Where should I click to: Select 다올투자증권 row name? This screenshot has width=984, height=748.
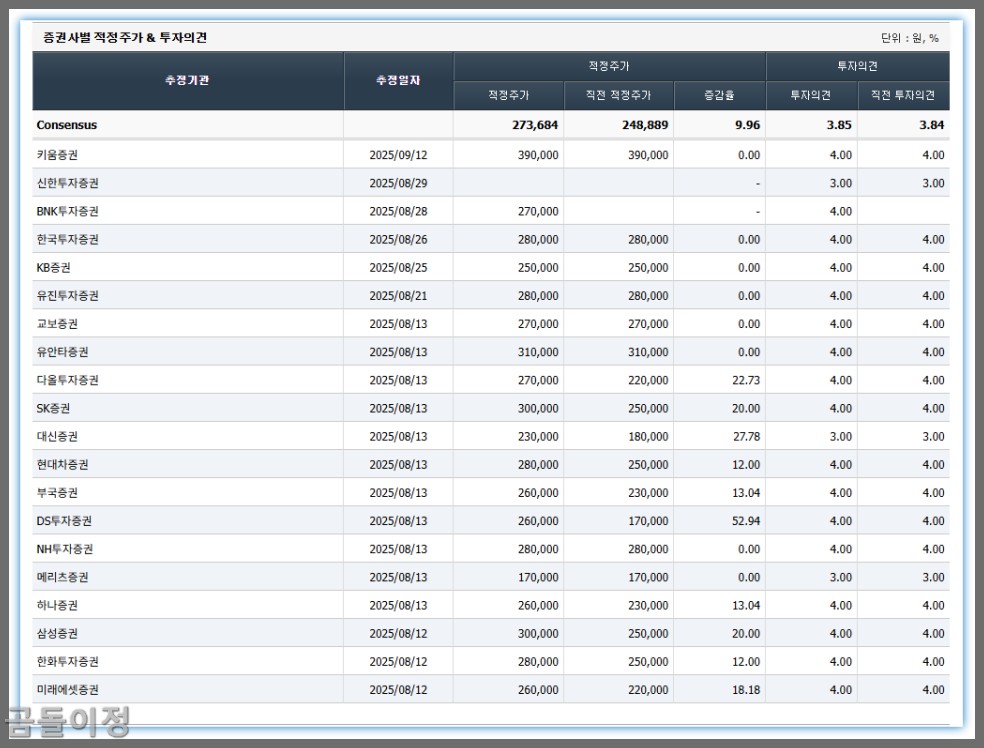coord(67,380)
